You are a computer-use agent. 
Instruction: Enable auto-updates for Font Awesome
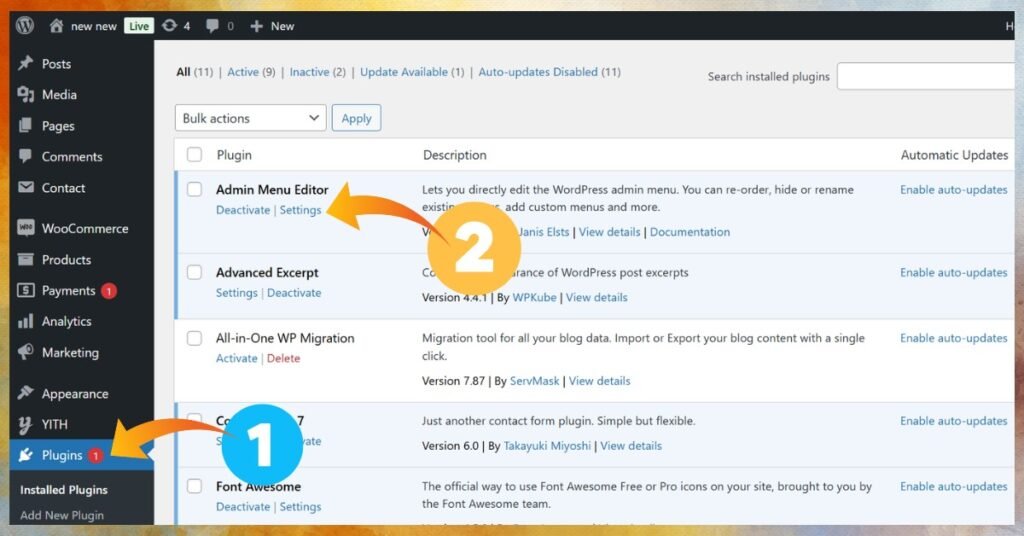point(953,486)
